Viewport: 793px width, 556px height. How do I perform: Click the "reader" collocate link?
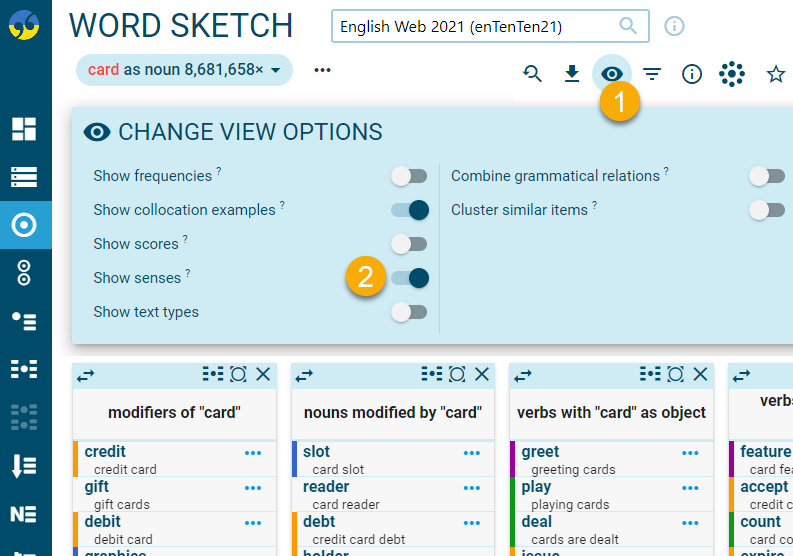(x=326, y=487)
